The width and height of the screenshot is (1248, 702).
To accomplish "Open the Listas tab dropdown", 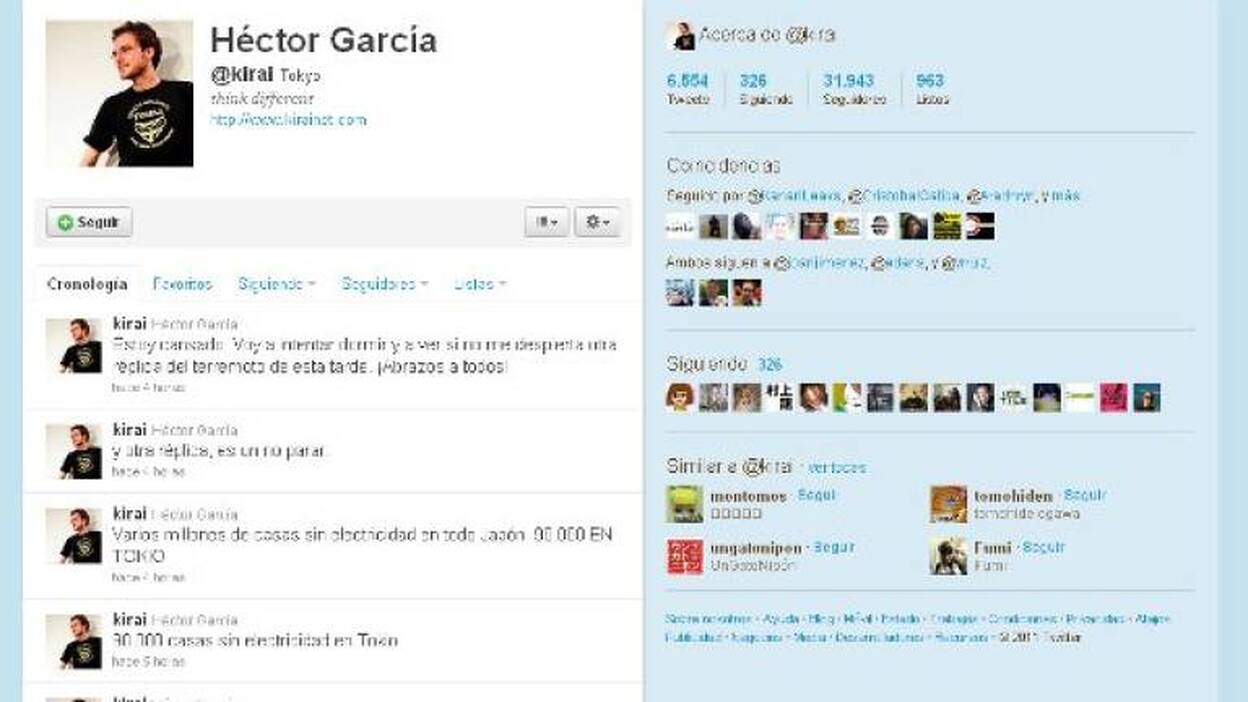I will [479, 284].
